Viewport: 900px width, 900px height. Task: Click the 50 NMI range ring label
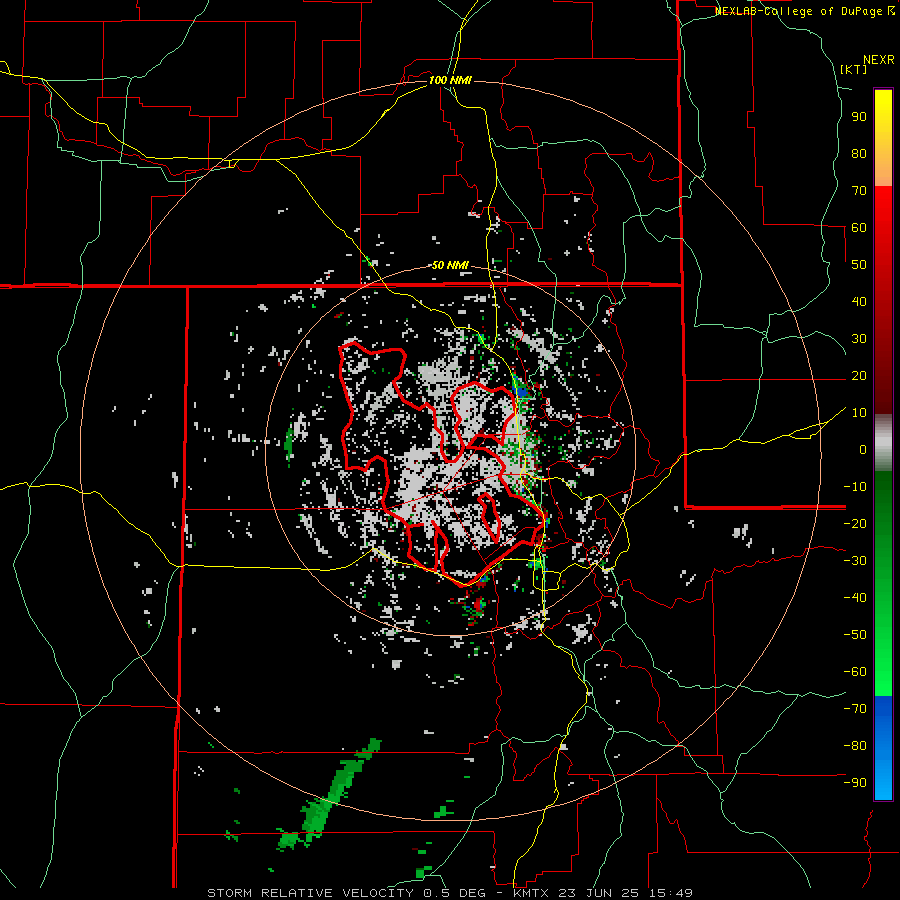(450, 265)
